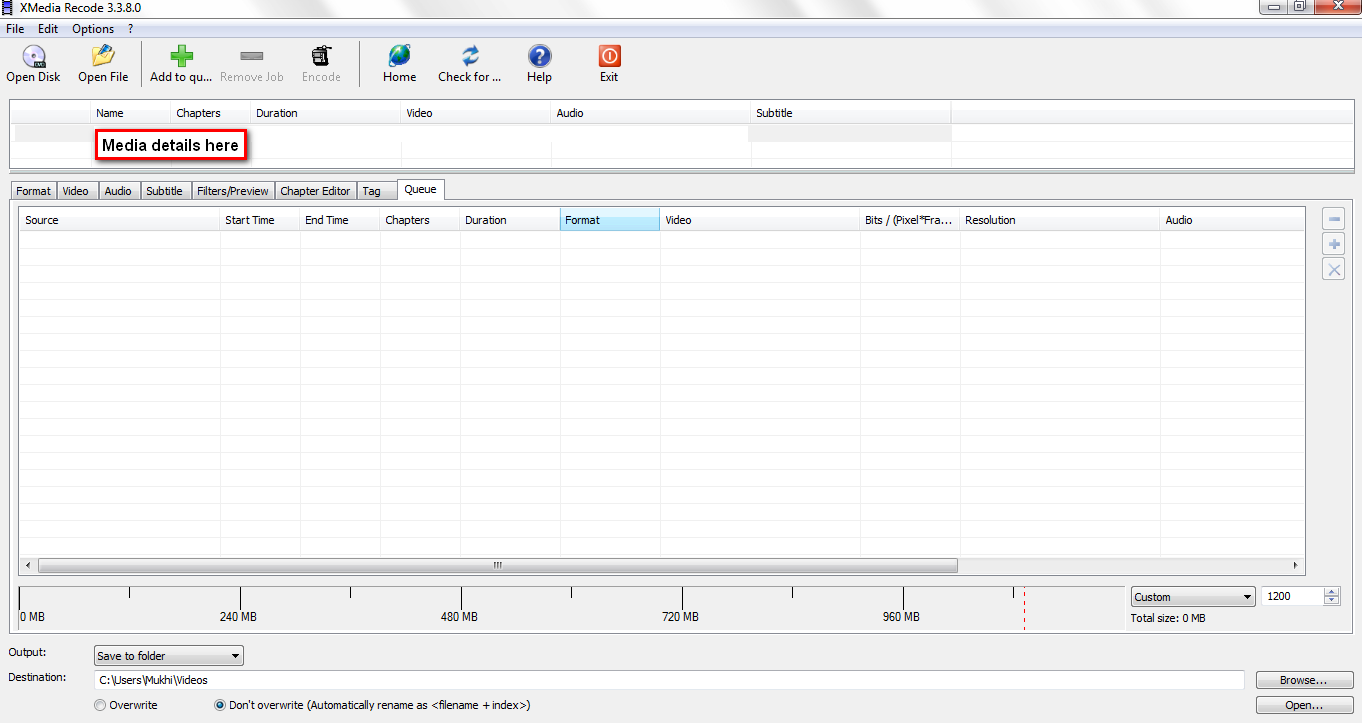
Task: Click the queue horizontal scrollbar thumb
Action: [497, 565]
